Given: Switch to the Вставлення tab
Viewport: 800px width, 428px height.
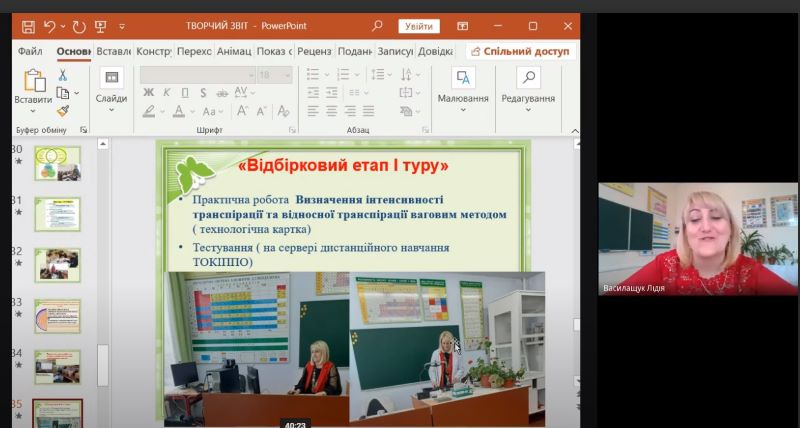Looking at the screenshot, I should (113, 52).
